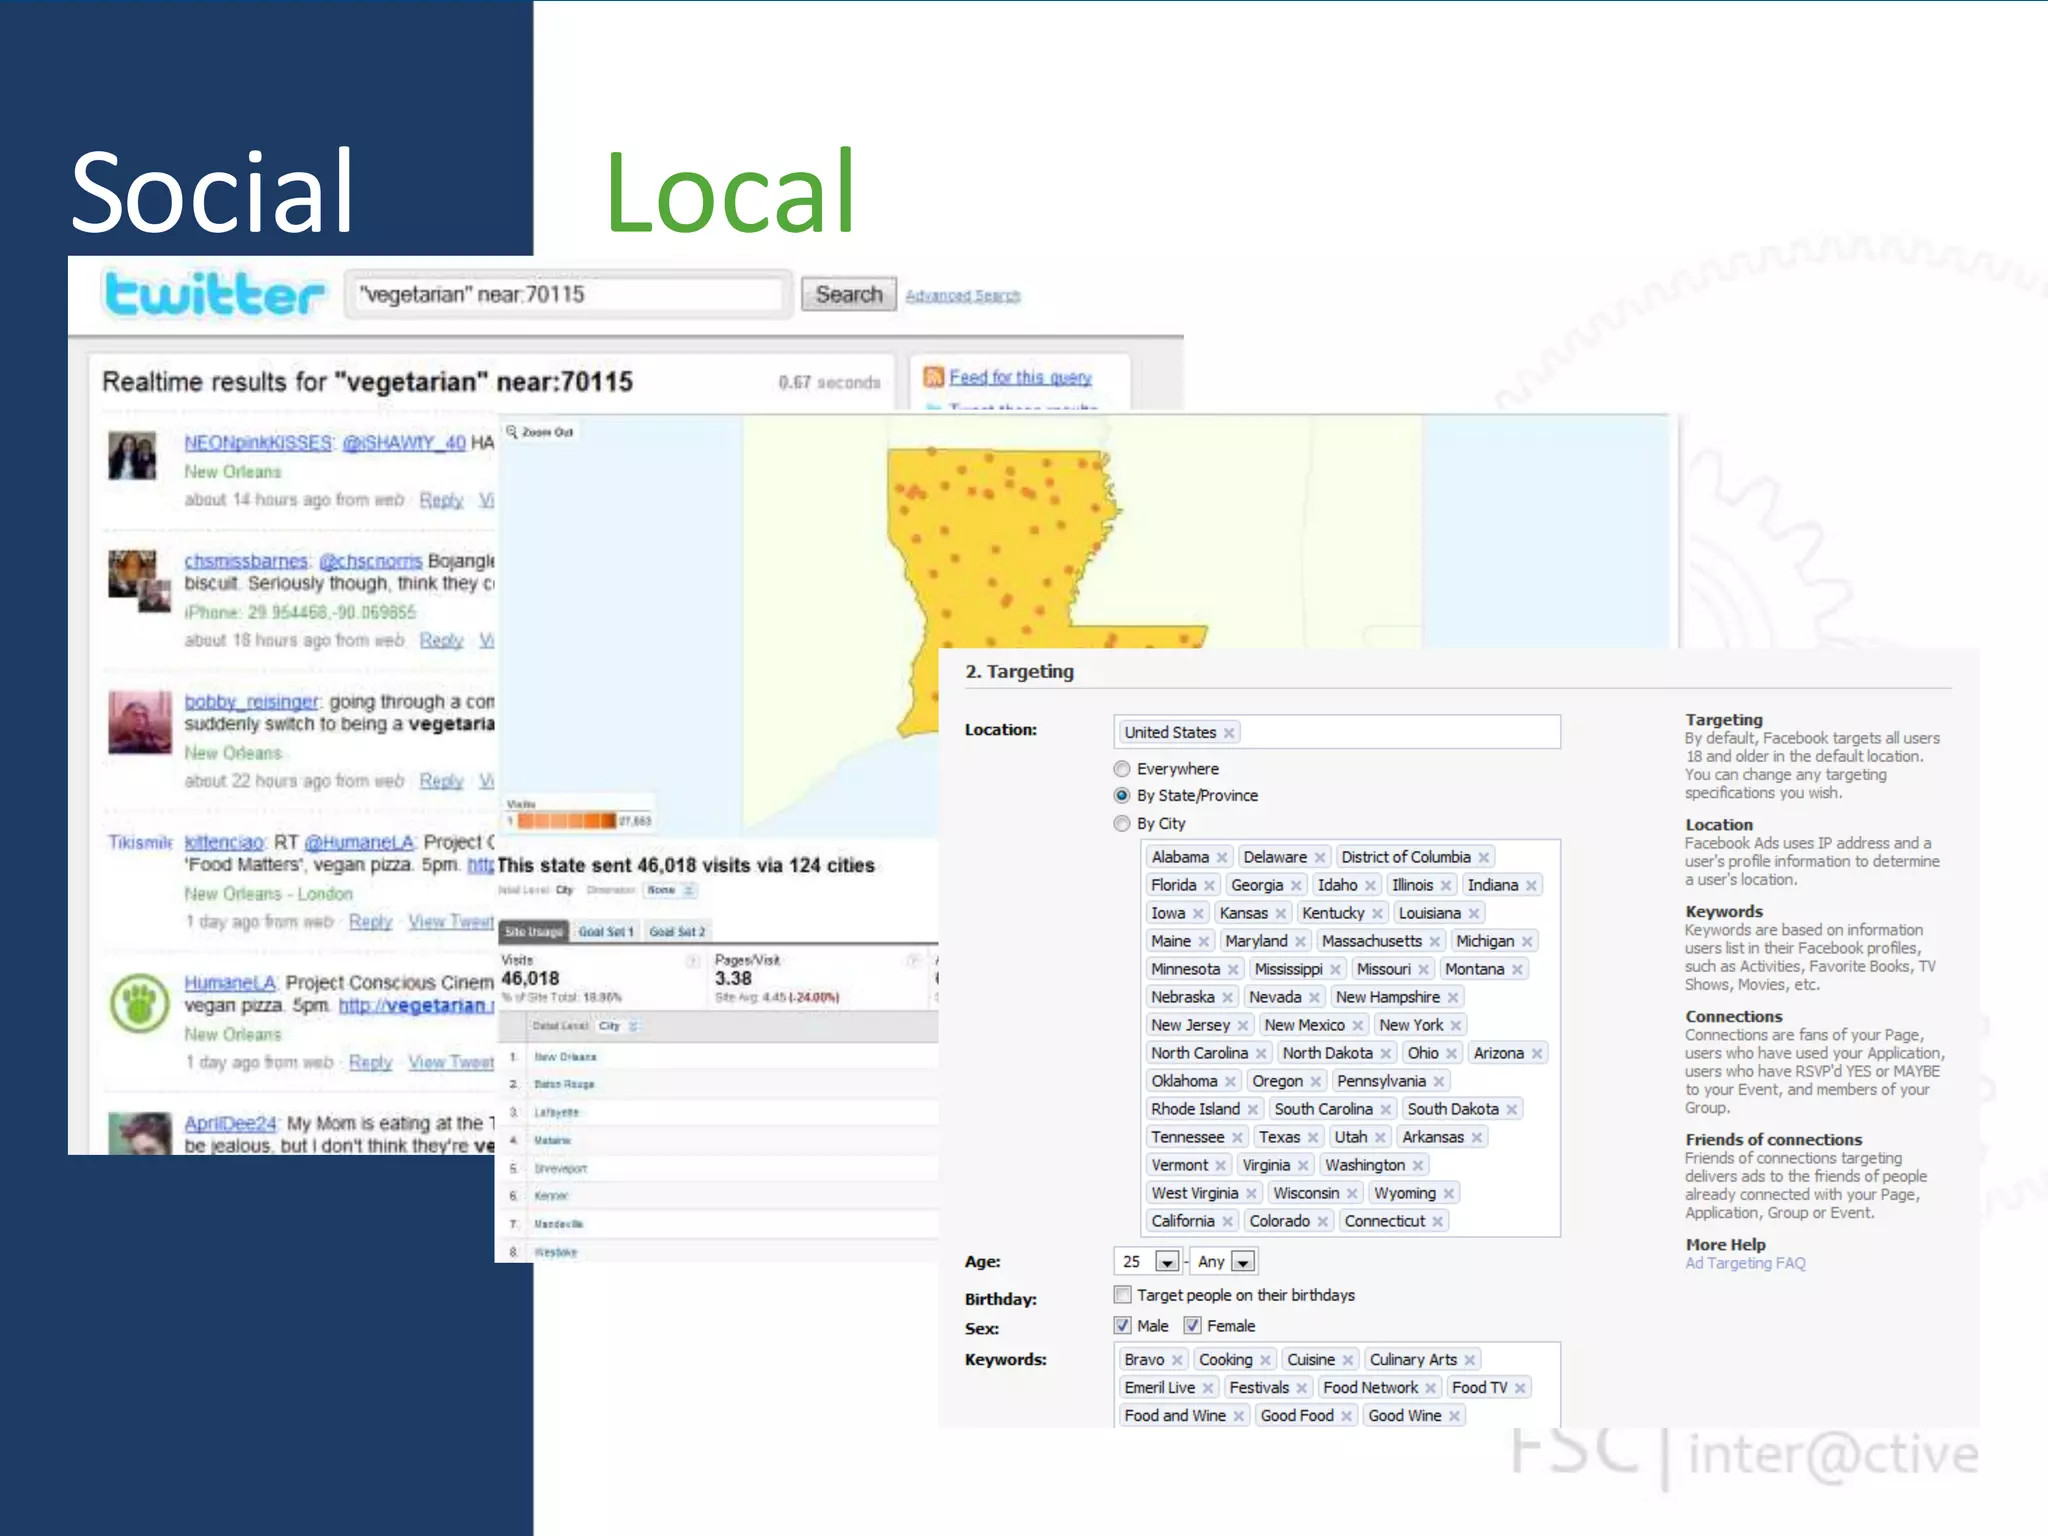Remove United States location tag
The width and height of the screenshot is (2048, 1536).
[1229, 733]
